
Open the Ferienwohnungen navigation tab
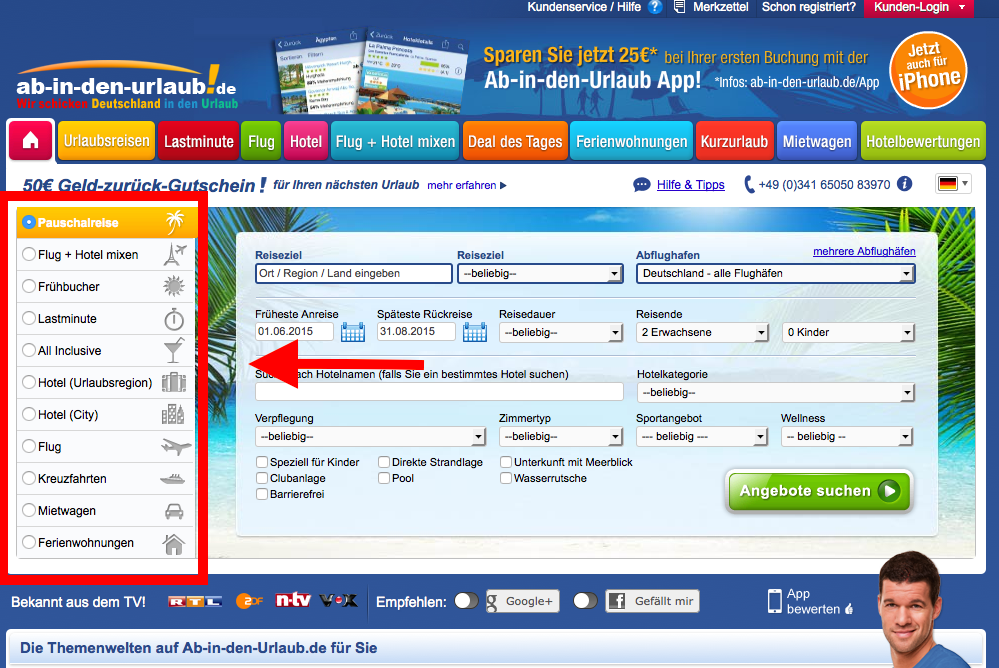631,140
